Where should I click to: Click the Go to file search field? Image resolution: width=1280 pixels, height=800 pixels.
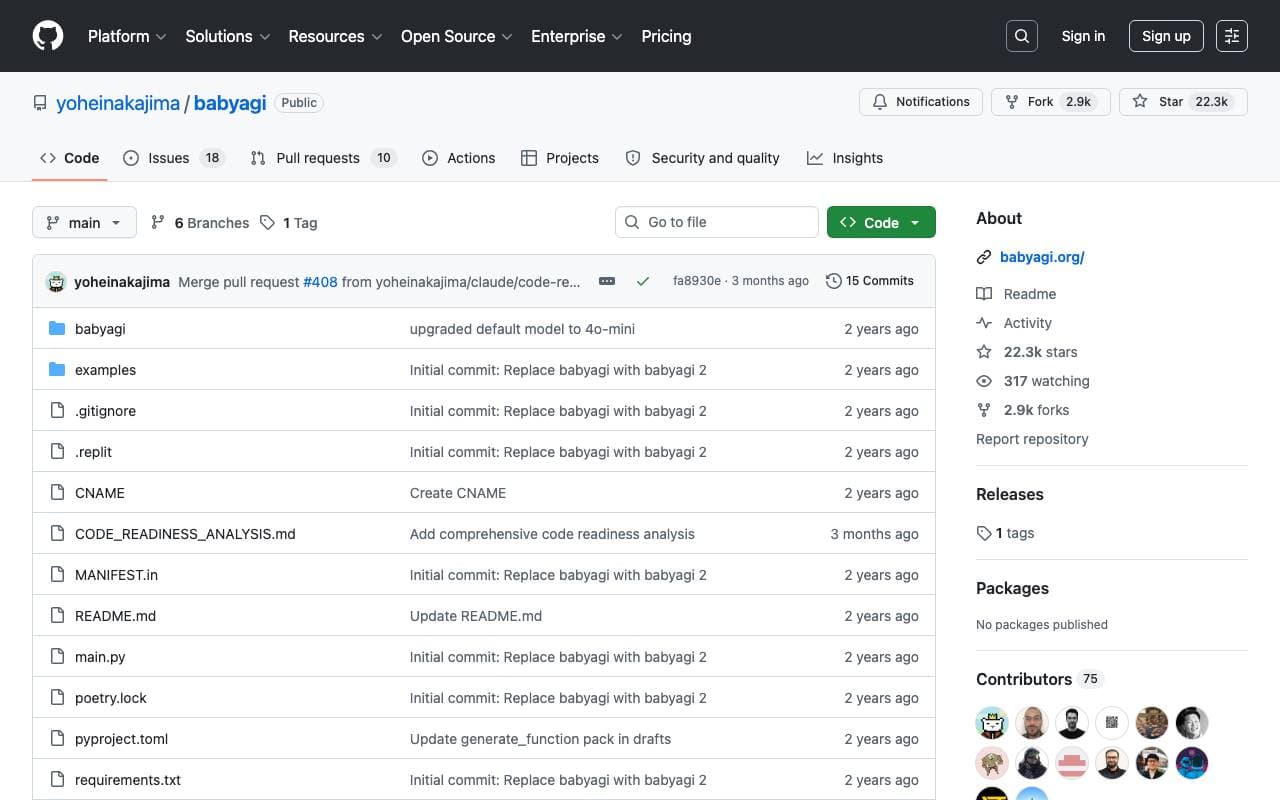tap(717, 222)
